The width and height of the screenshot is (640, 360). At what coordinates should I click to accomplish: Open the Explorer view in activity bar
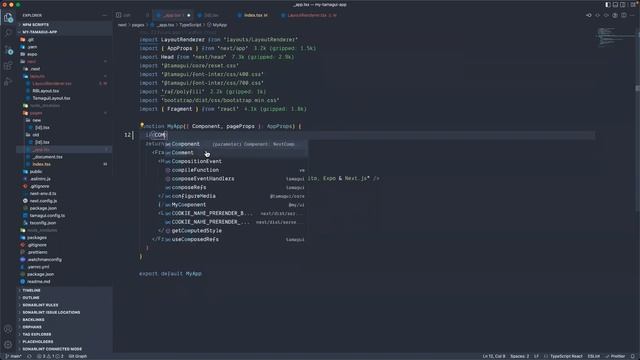8,18
